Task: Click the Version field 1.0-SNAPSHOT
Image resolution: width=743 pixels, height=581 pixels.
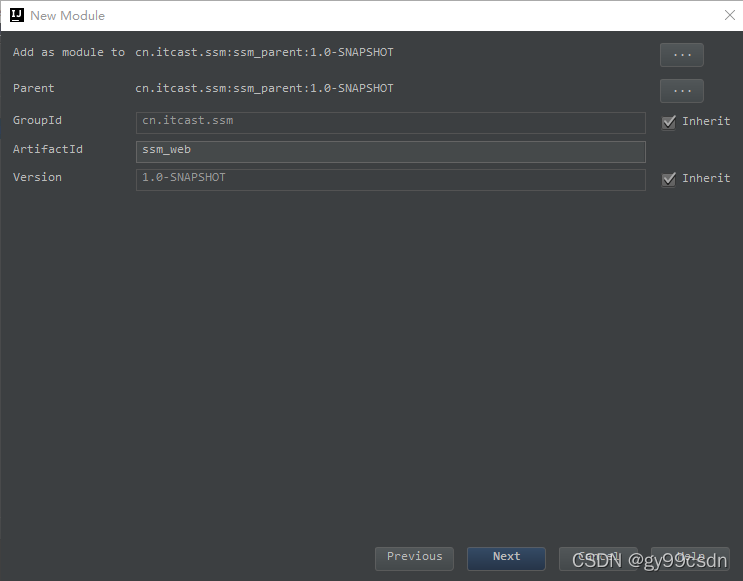Action: click(390, 180)
